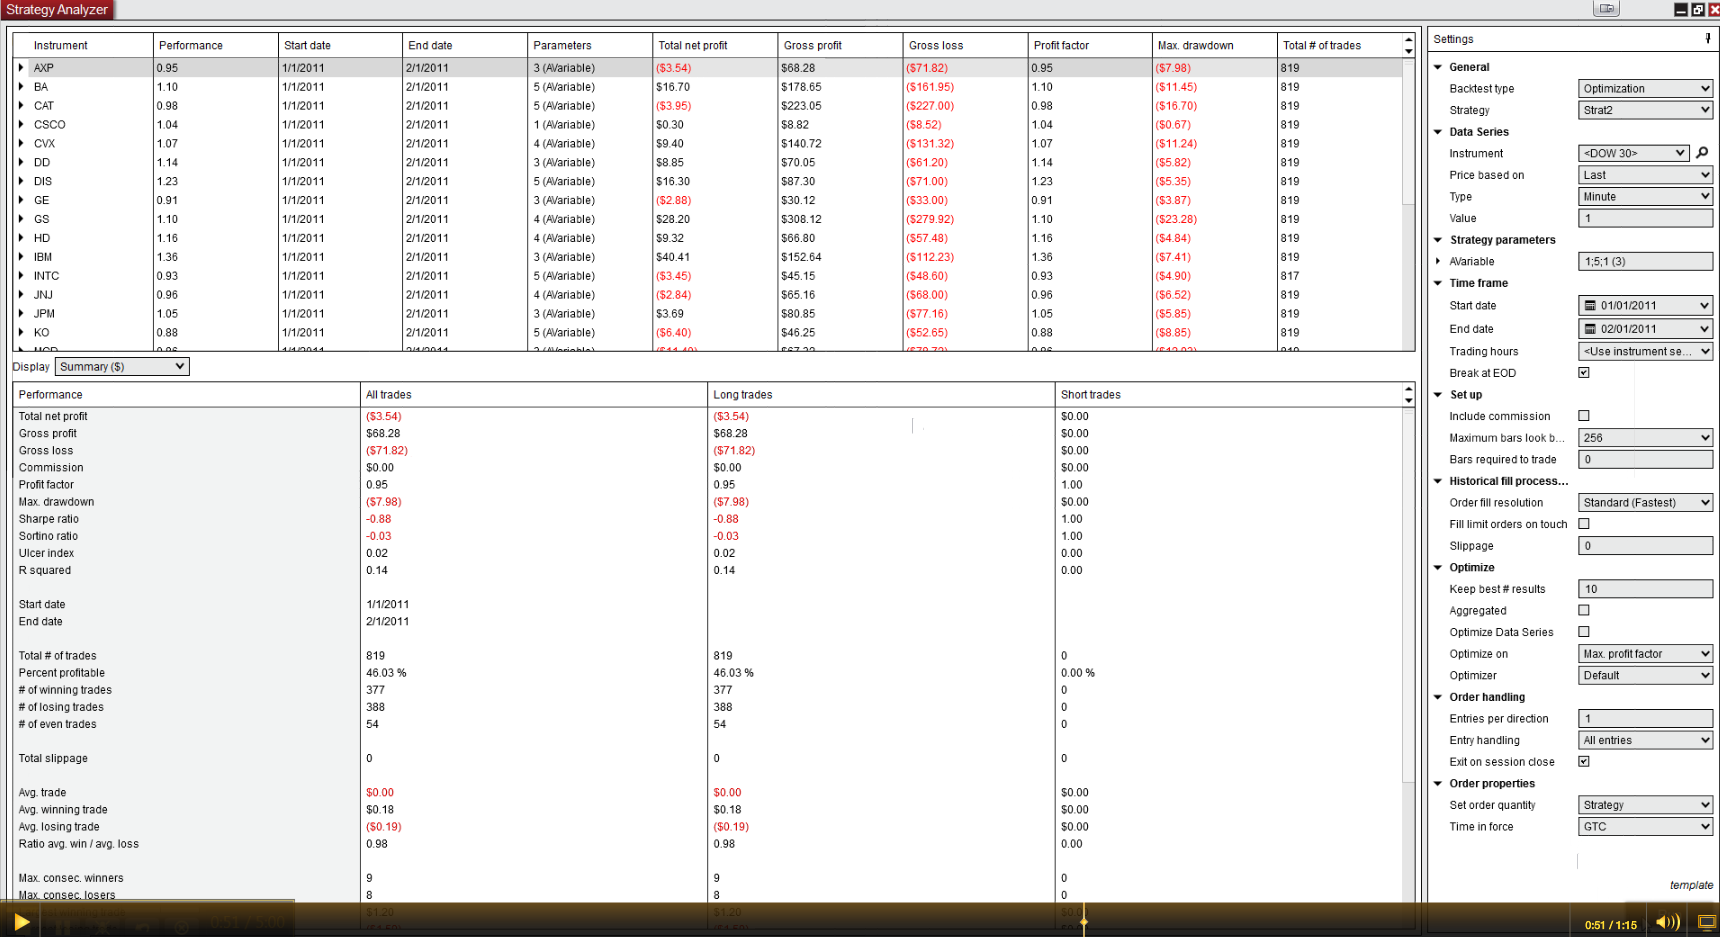Collapse the Optimize section

tap(1438, 567)
